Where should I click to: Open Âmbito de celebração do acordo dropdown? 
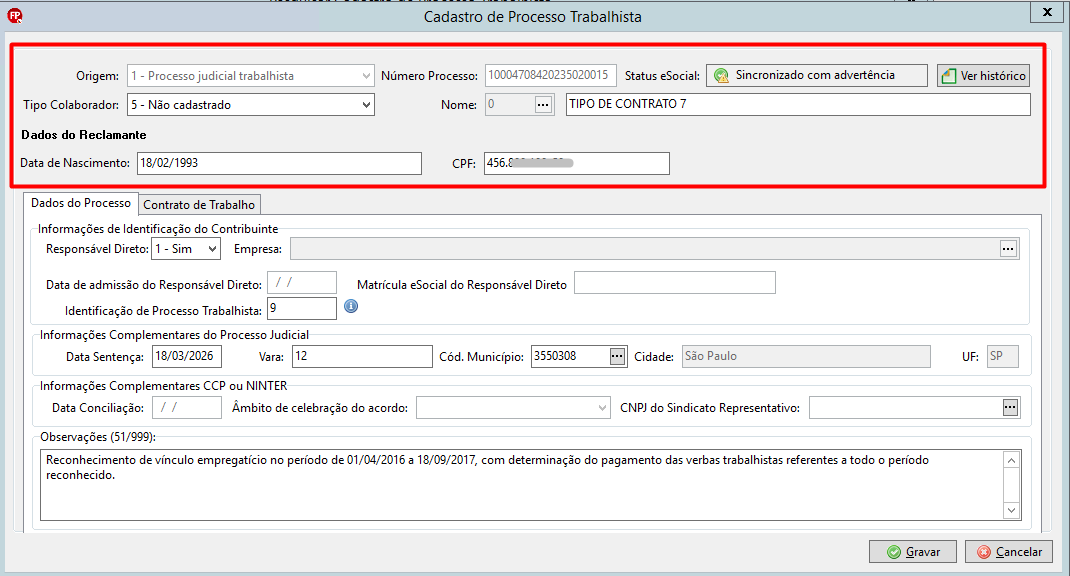click(513, 407)
